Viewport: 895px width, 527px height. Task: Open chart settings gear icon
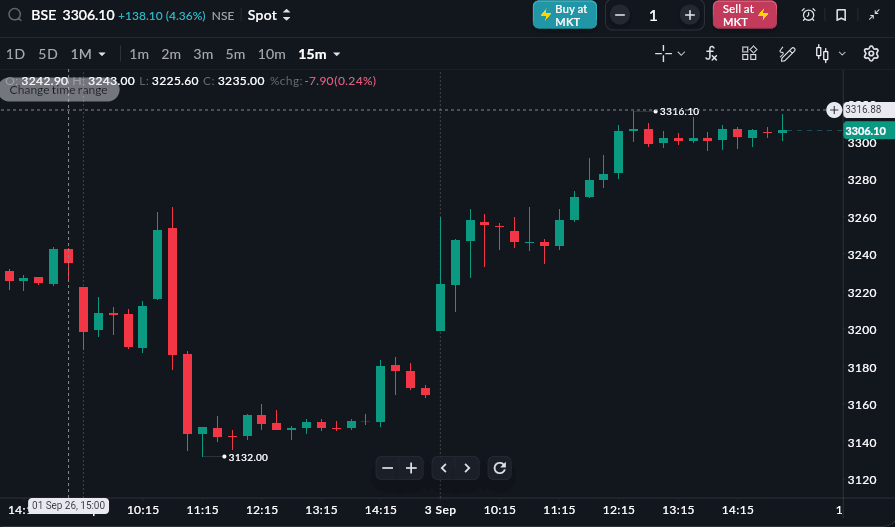871,54
